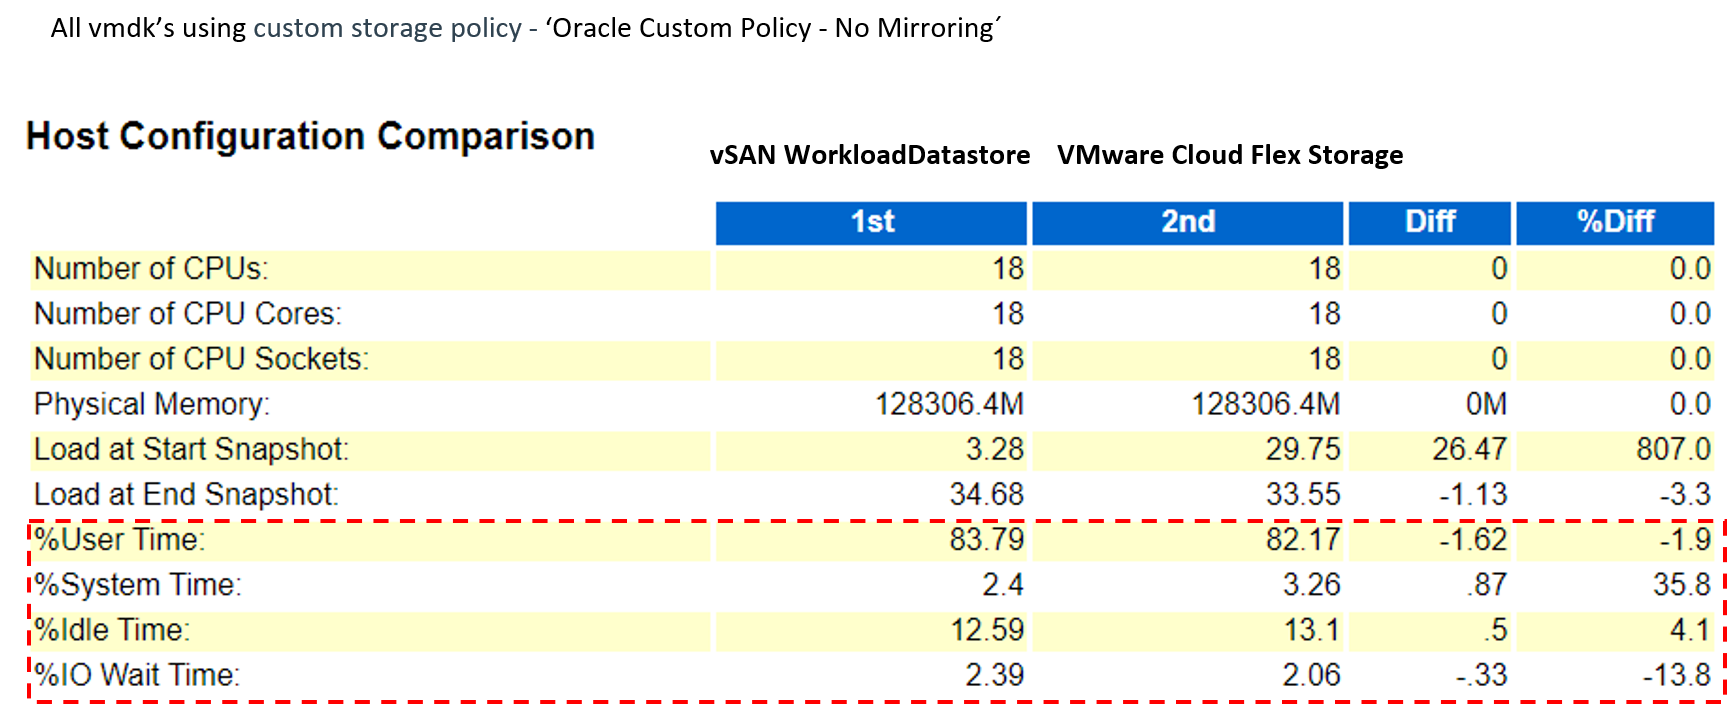Select the 'Number of CPU Cores:' row label
This screenshot has width=1735, height=714.
coord(188,314)
